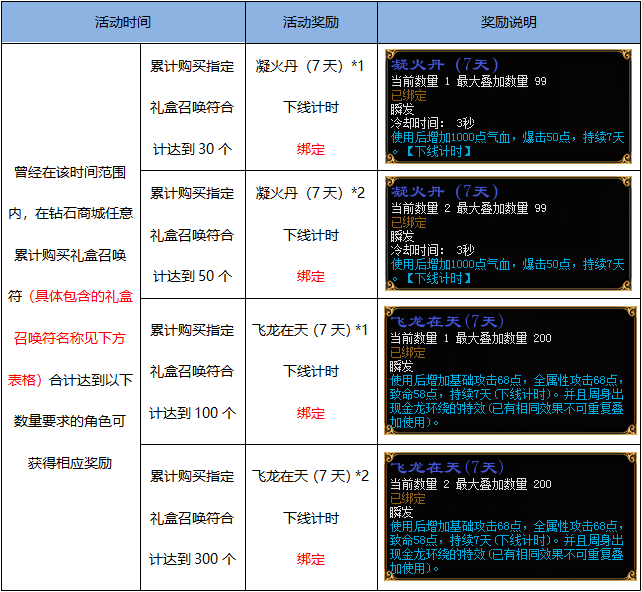
Task: Click the text 曾经在该时间范围
Action: tap(70, 172)
